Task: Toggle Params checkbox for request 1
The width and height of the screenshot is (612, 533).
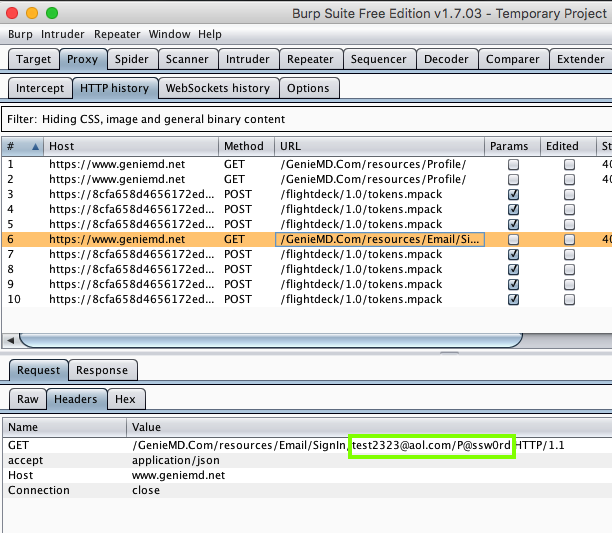Action: [514, 164]
